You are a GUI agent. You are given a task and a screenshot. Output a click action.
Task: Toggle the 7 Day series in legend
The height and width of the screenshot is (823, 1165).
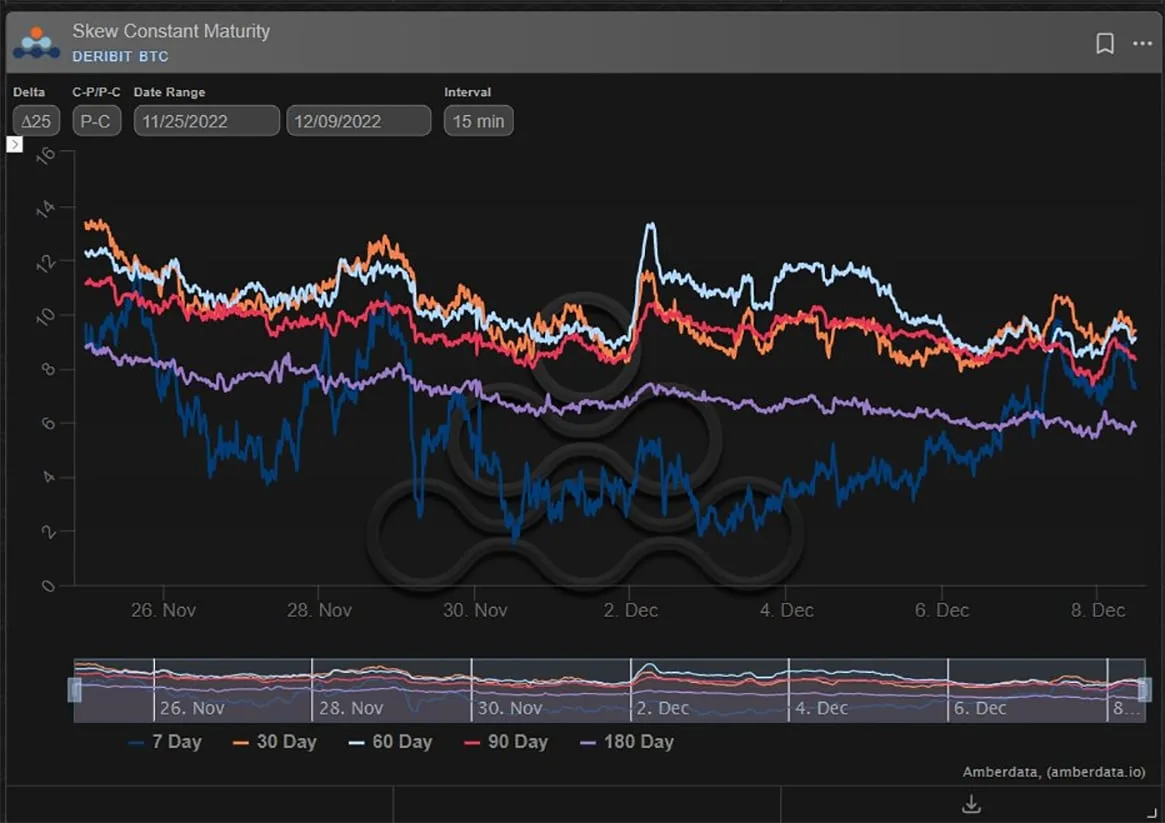[x=165, y=741]
